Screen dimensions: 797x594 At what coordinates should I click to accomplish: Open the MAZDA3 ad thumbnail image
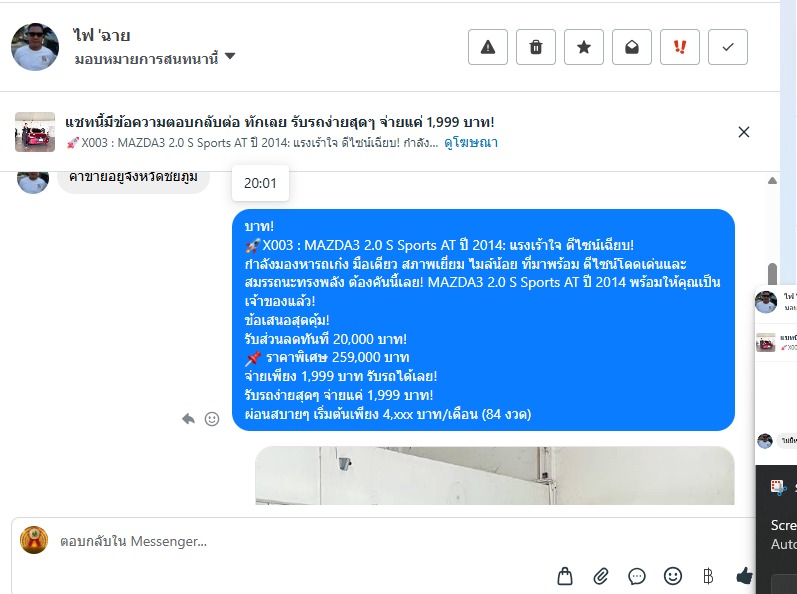click(35, 132)
